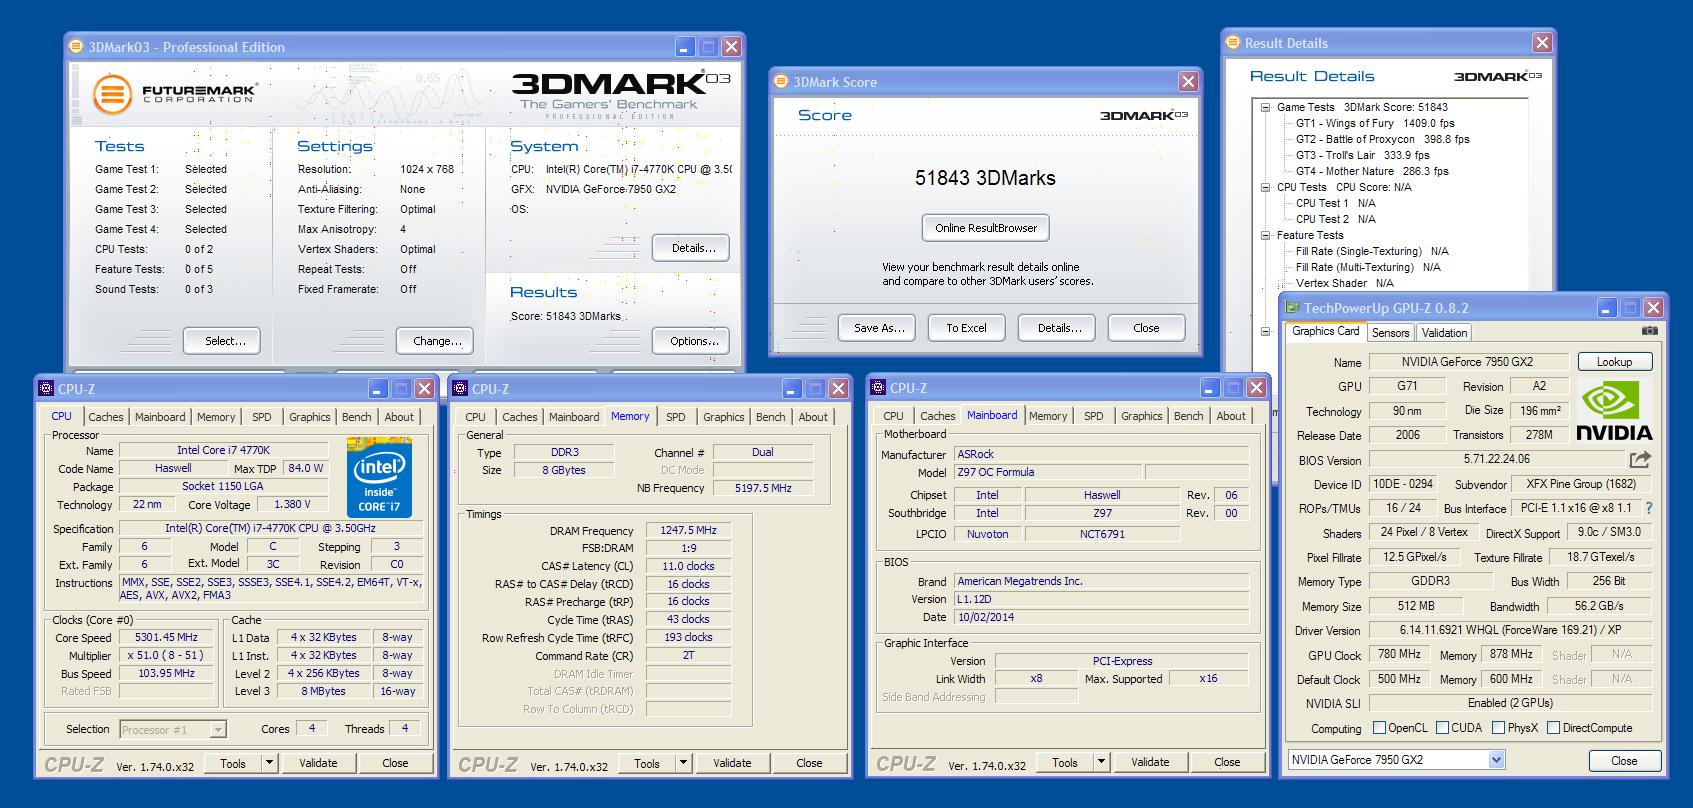The width and height of the screenshot is (1693, 808).
Task: Click the Bus Interface question mark icon
Action: [x=1649, y=508]
